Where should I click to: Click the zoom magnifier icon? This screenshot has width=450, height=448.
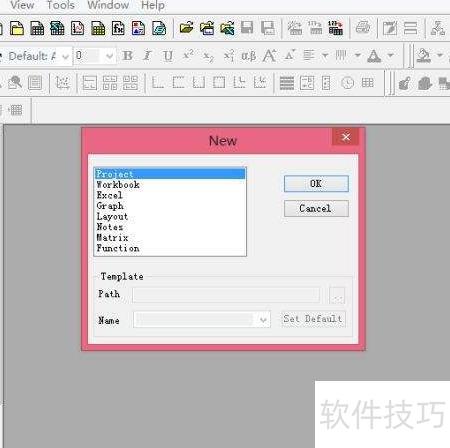(x=14, y=82)
